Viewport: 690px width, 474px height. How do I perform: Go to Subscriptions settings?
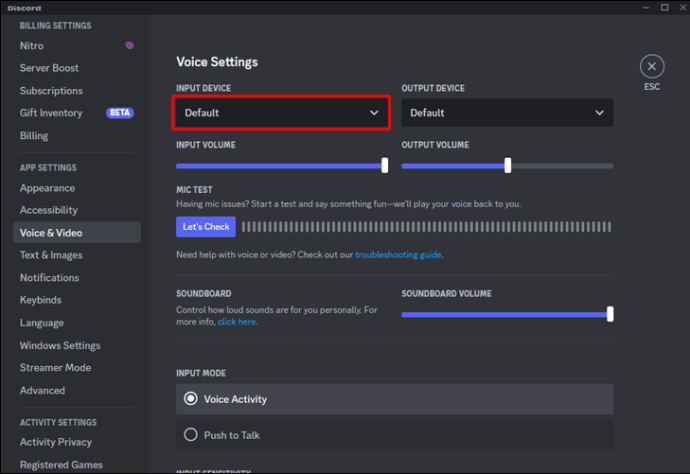click(51, 91)
